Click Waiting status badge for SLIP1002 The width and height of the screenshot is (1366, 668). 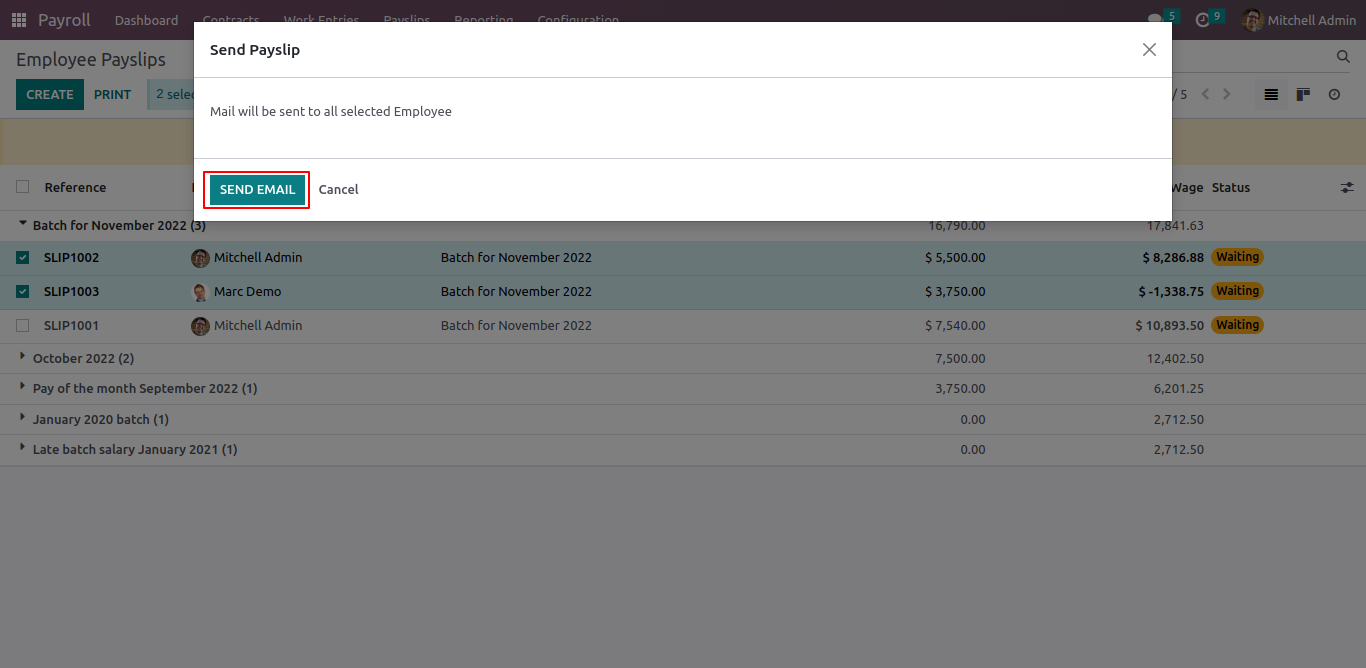pyautogui.click(x=1237, y=257)
